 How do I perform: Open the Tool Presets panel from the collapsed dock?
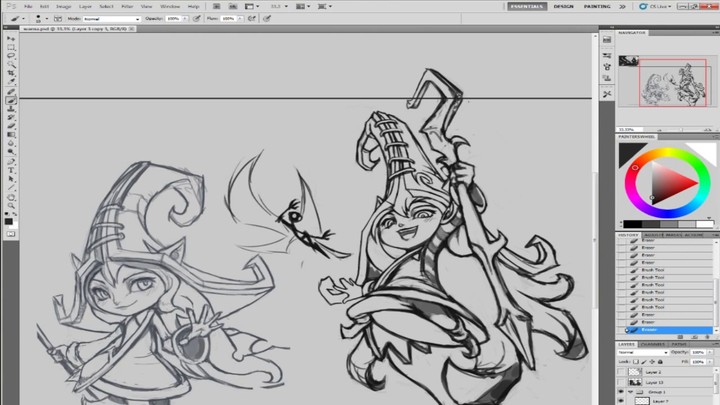click(x=607, y=94)
